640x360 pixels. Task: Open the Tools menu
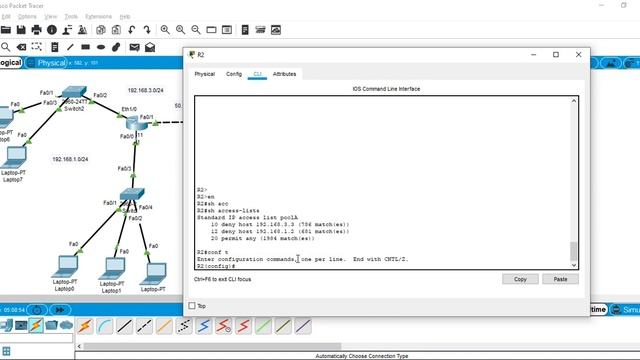71,16
